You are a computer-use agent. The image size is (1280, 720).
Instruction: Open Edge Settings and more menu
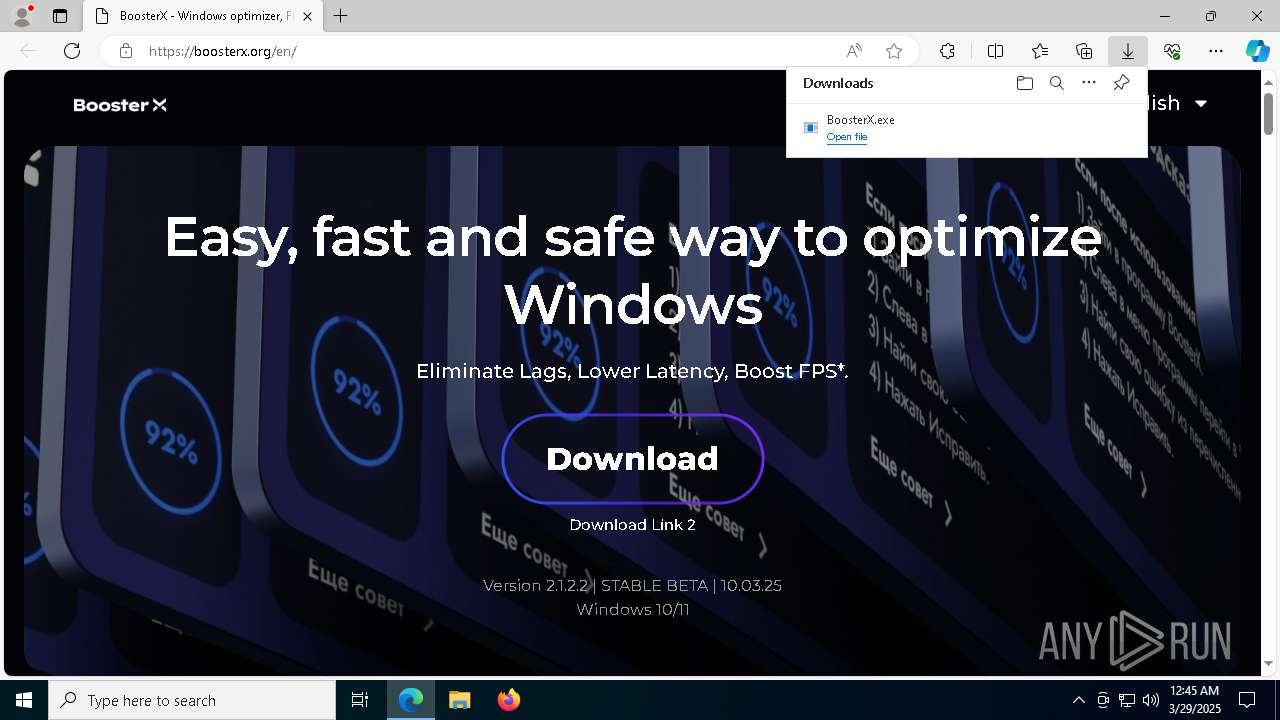pos(1216,51)
